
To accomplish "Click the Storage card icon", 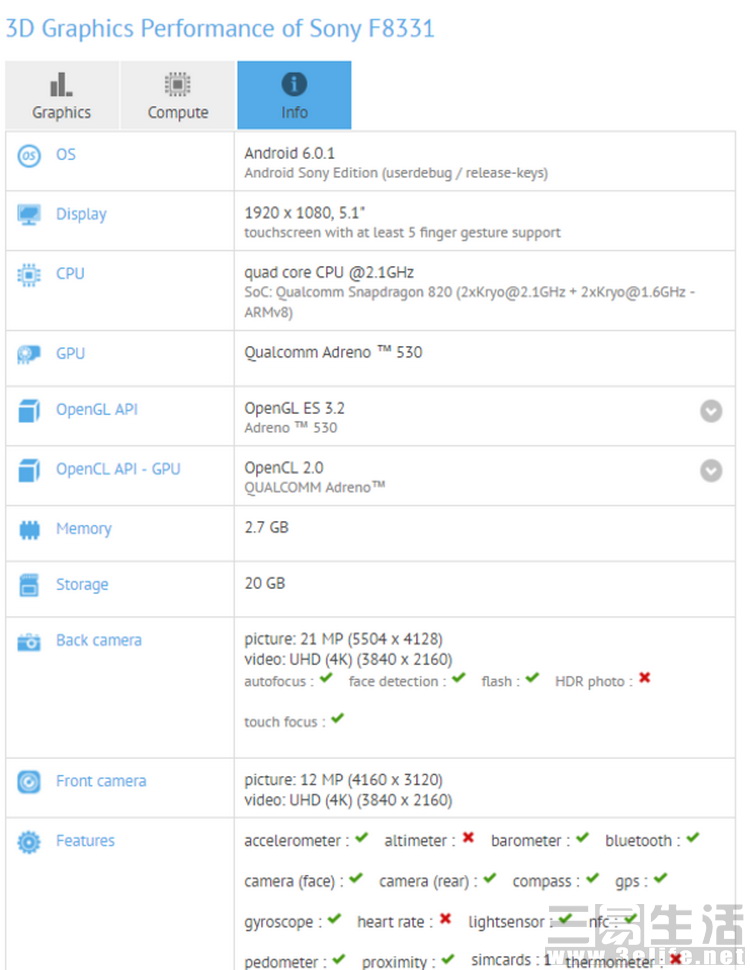I will click(x=29, y=585).
